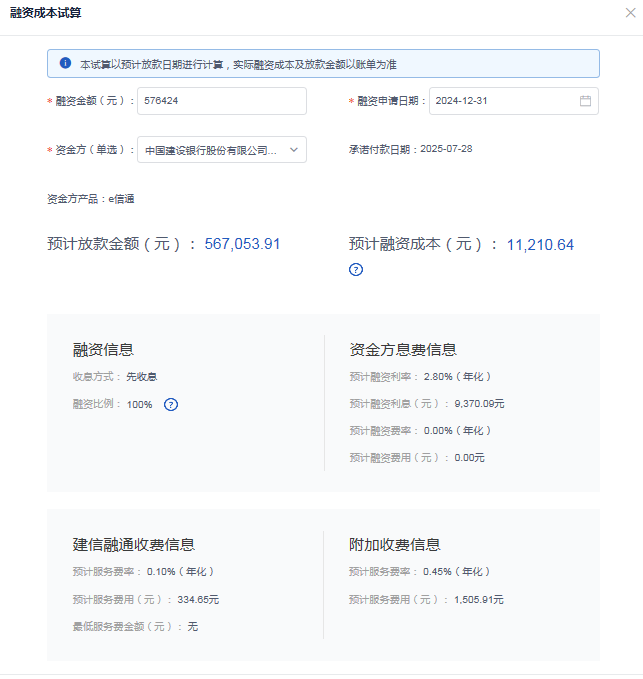Open the calendar icon in 融资申请日期

click(x=585, y=101)
